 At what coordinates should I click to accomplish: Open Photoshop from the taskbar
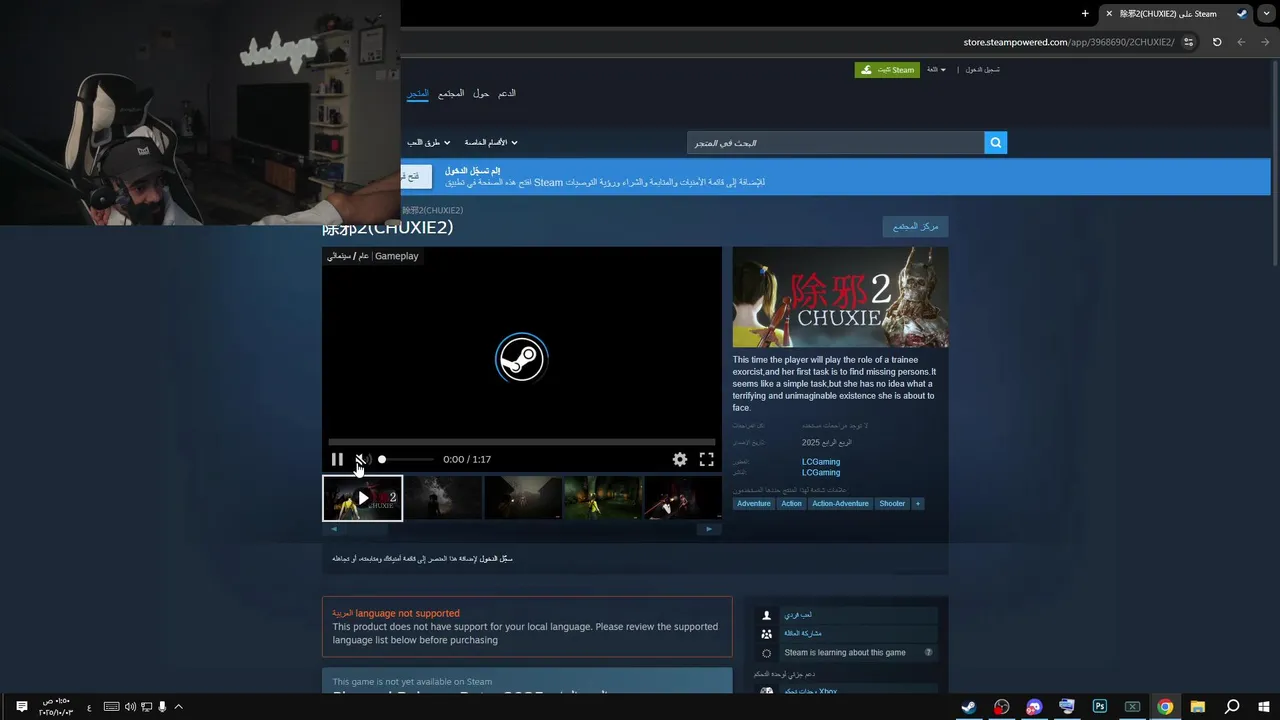click(x=1100, y=707)
